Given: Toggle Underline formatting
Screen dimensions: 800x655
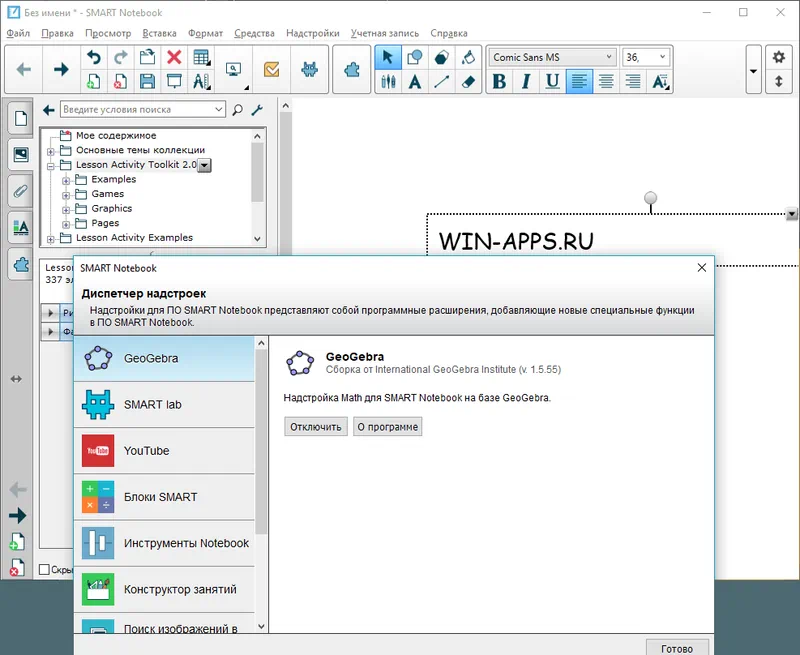Looking at the screenshot, I should tap(553, 81).
